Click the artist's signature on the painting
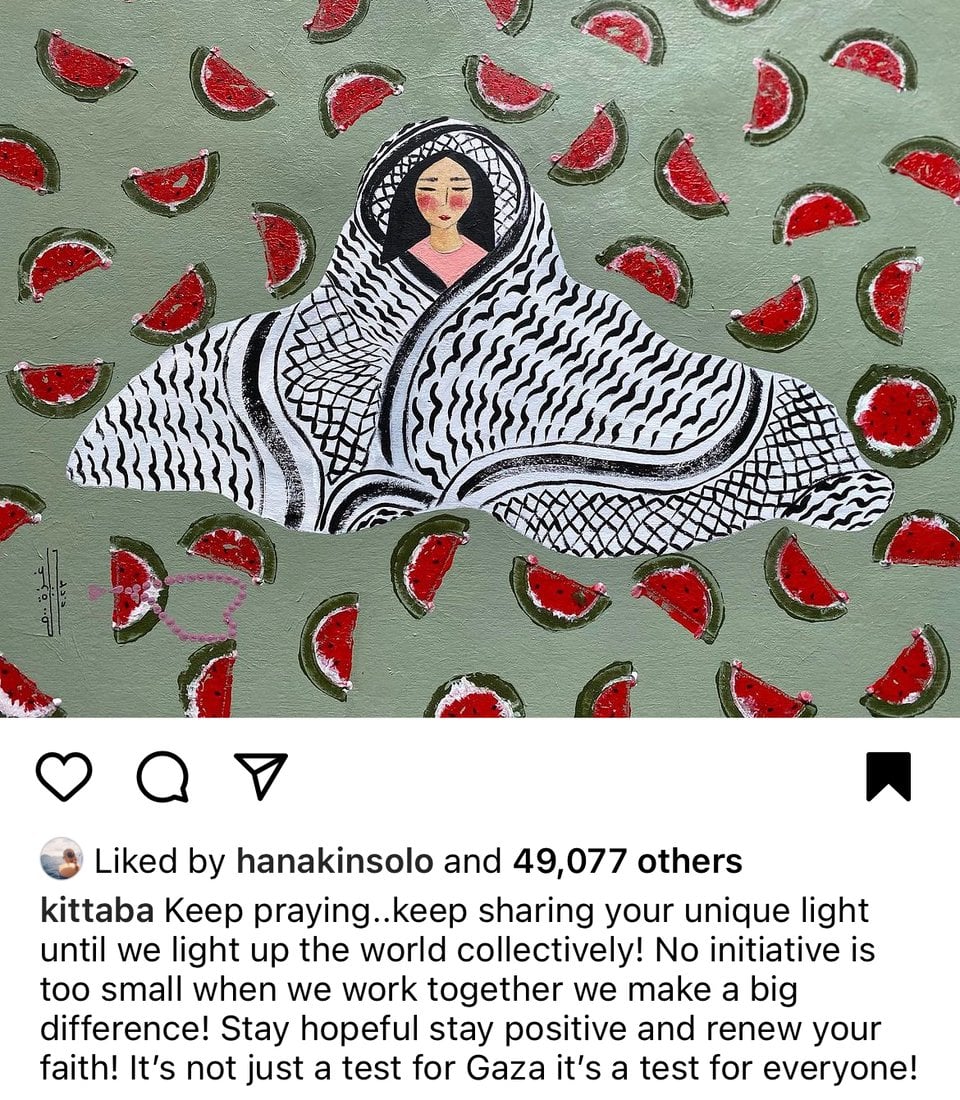The width and height of the screenshot is (960, 1100). tap(47, 591)
